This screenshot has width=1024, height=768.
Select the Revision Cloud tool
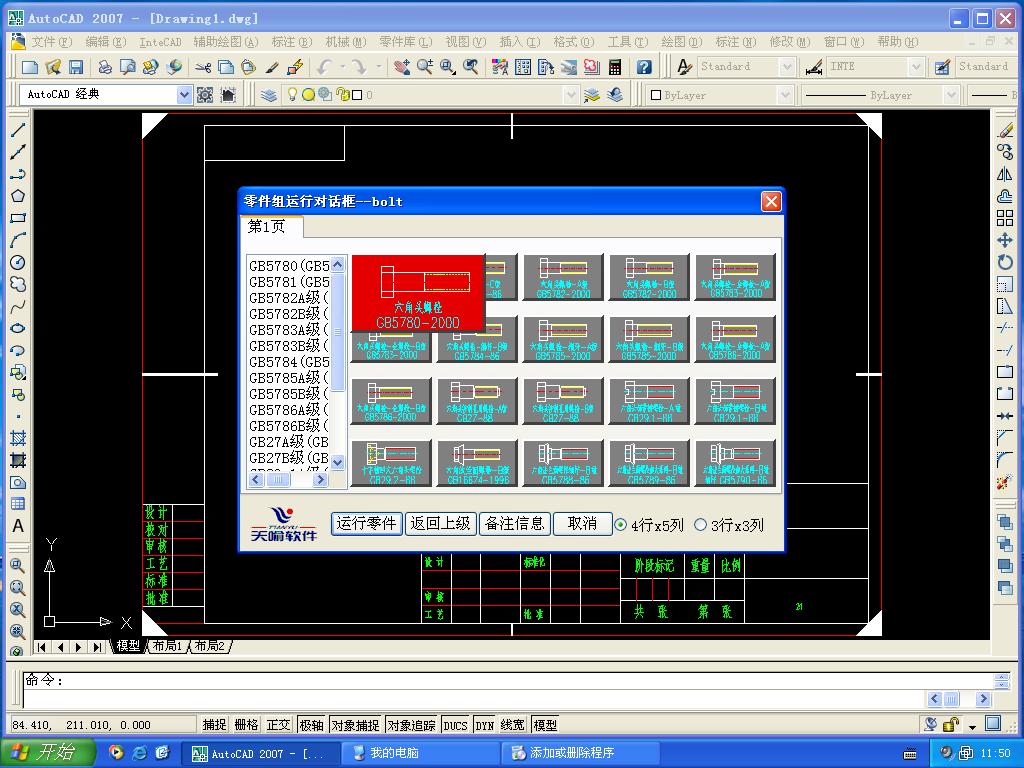18,284
